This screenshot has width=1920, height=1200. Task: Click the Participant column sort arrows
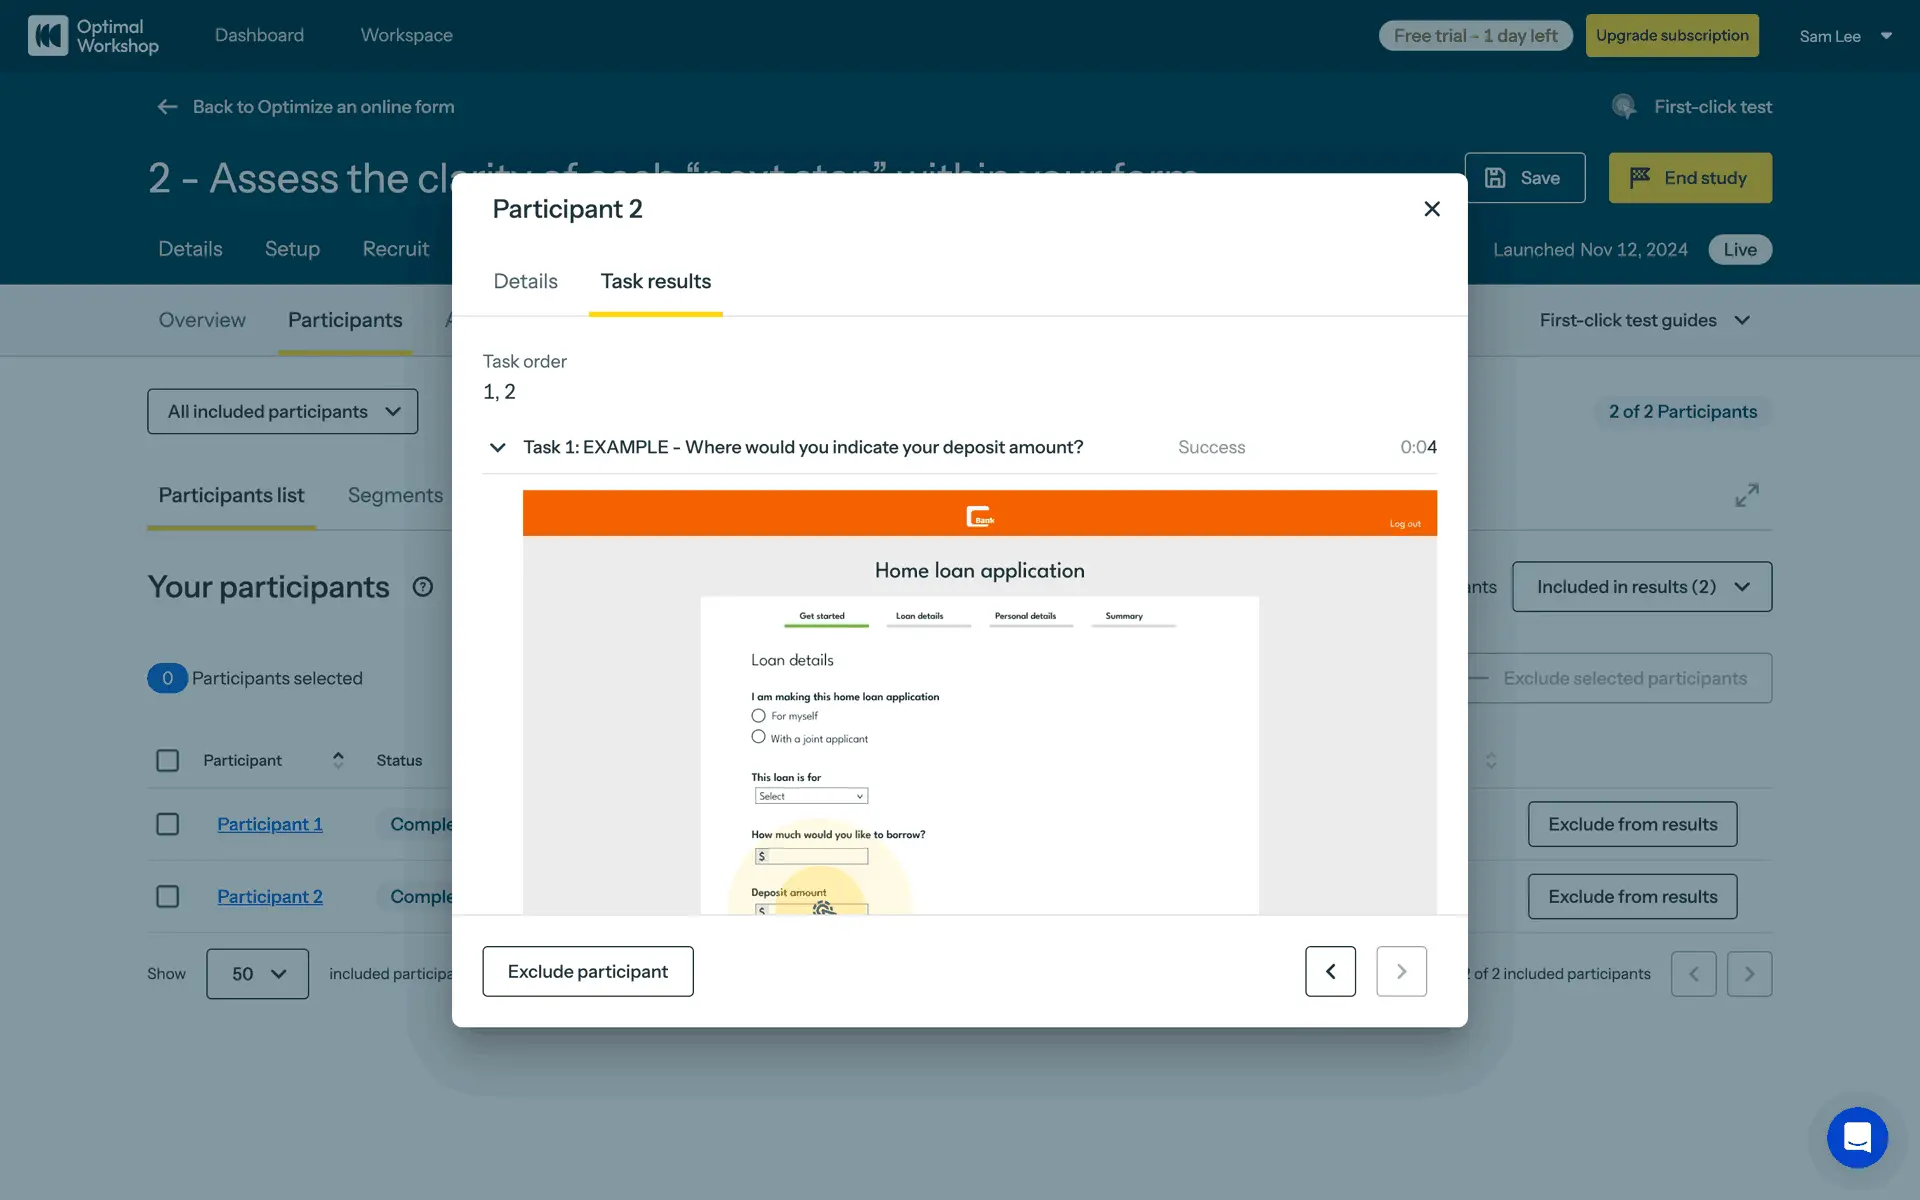tap(338, 760)
